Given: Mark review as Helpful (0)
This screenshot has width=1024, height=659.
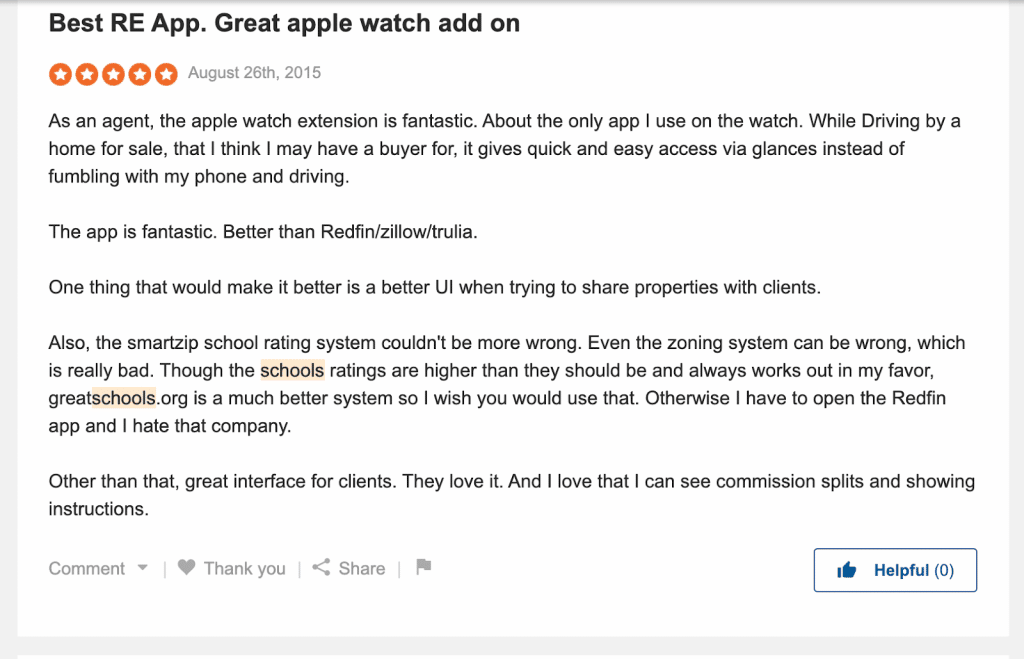Looking at the screenshot, I should tap(895, 570).
